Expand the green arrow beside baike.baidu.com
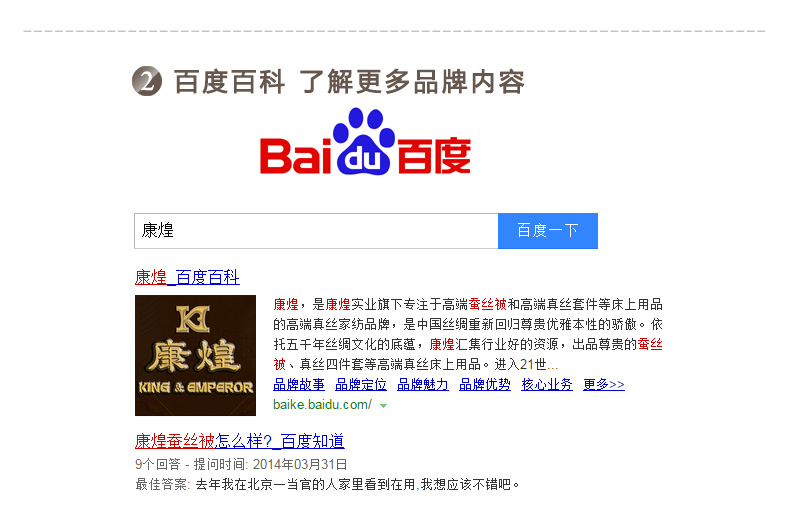The height and width of the screenshot is (514, 790). (x=383, y=406)
